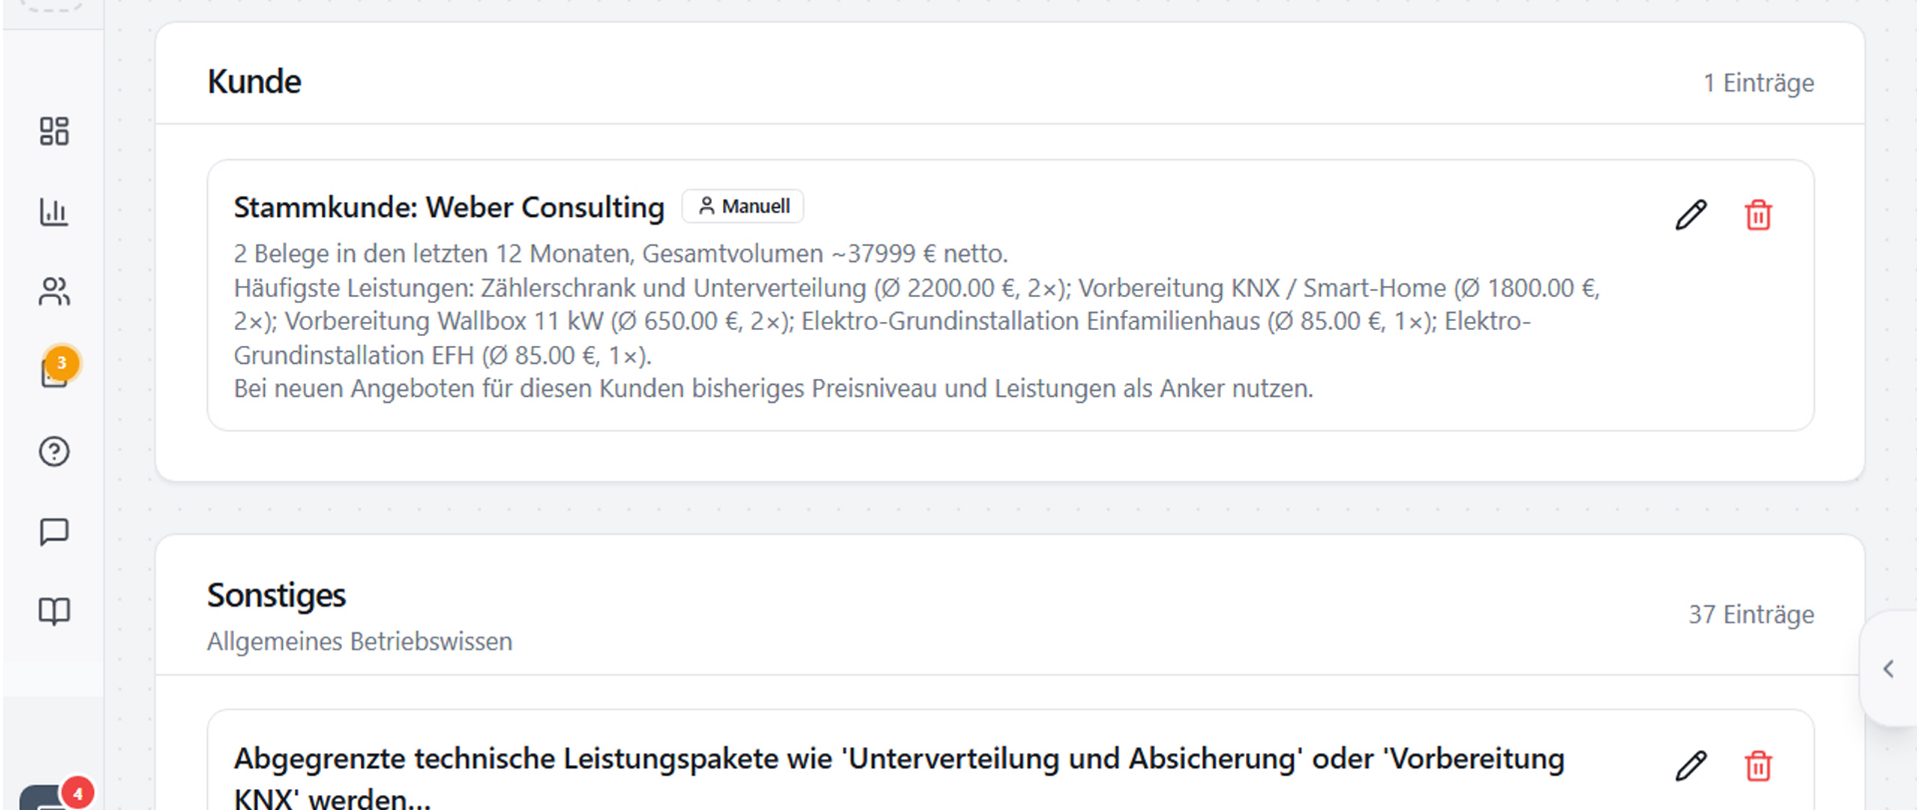Open the 'Abgegrenzte technische Leistungspakete' entry title
This screenshot has height=810, width=1920.
click(899, 777)
